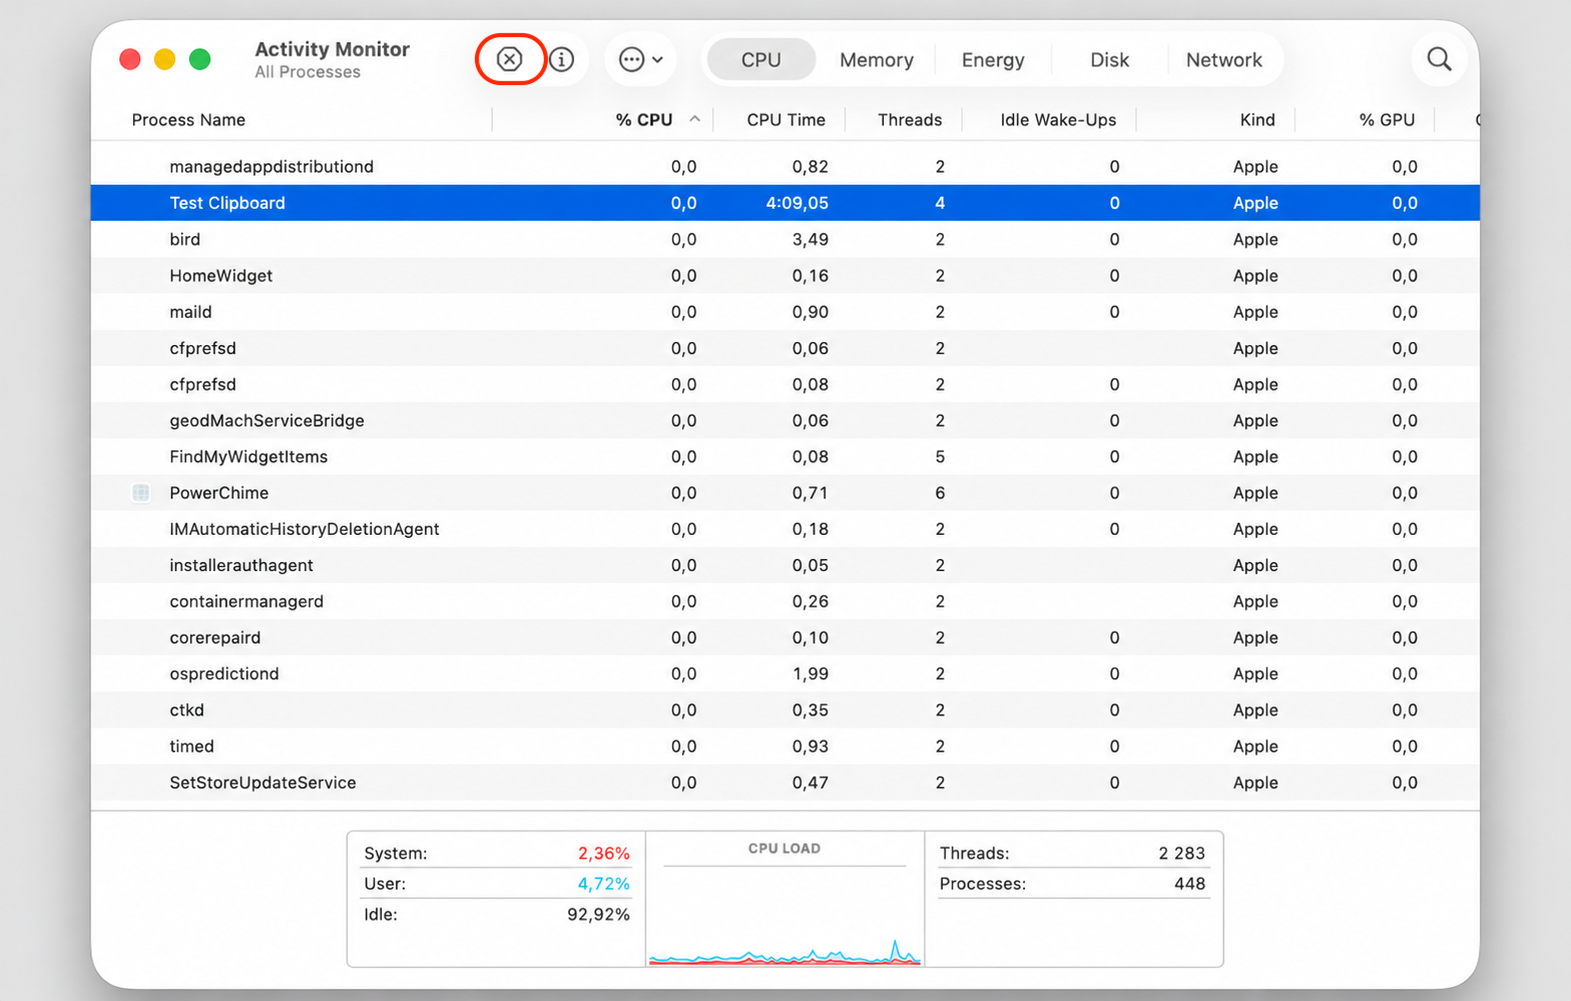This screenshot has height=1001, width=1571.
Task: Sort by Kind column header
Action: point(1257,120)
